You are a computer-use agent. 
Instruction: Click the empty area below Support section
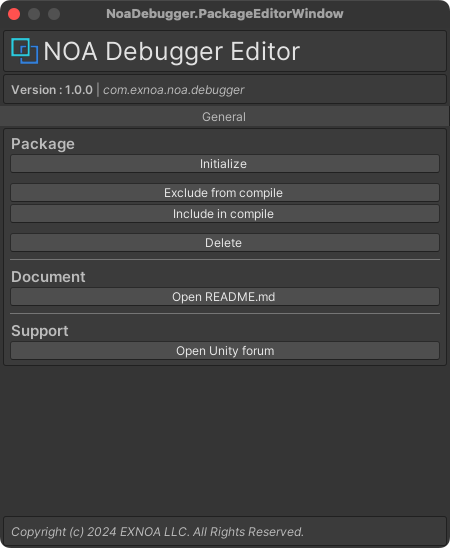[x=225, y=440]
